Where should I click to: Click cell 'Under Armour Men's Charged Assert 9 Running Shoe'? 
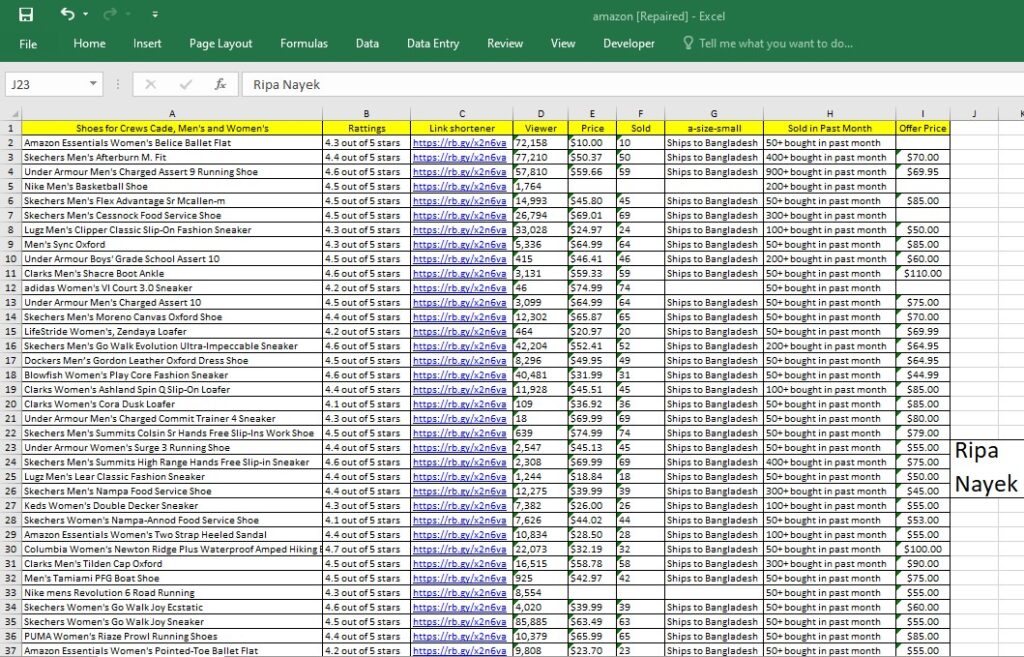pos(172,172)
